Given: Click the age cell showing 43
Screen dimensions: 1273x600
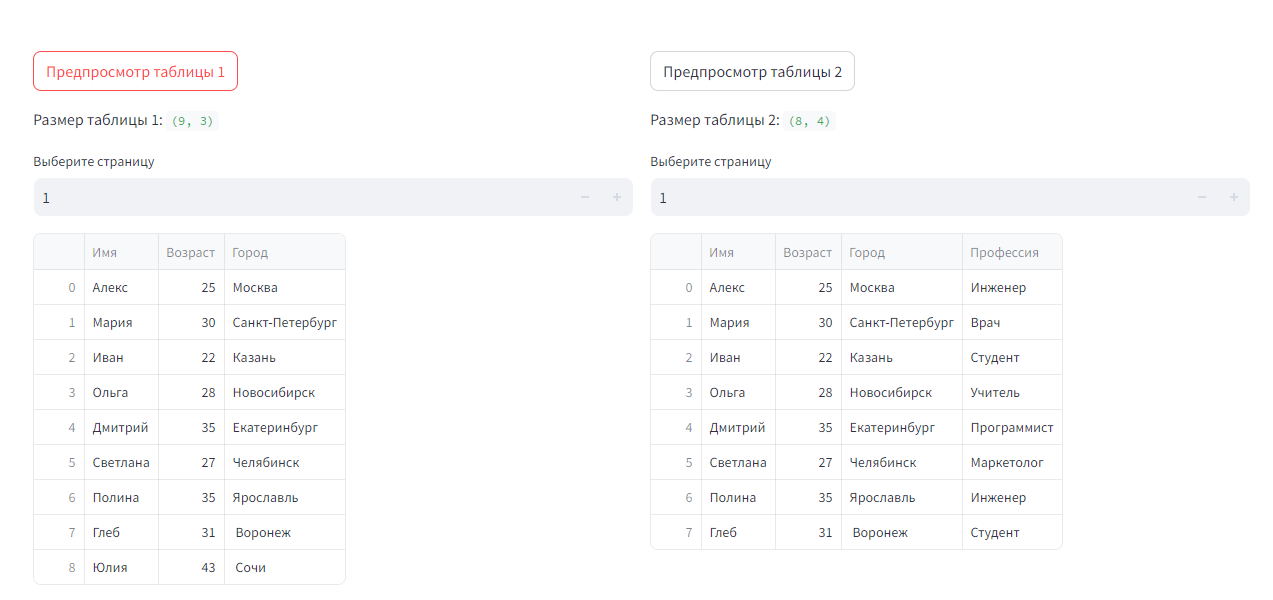Looking at the screenshot, I should coord(191,567).
